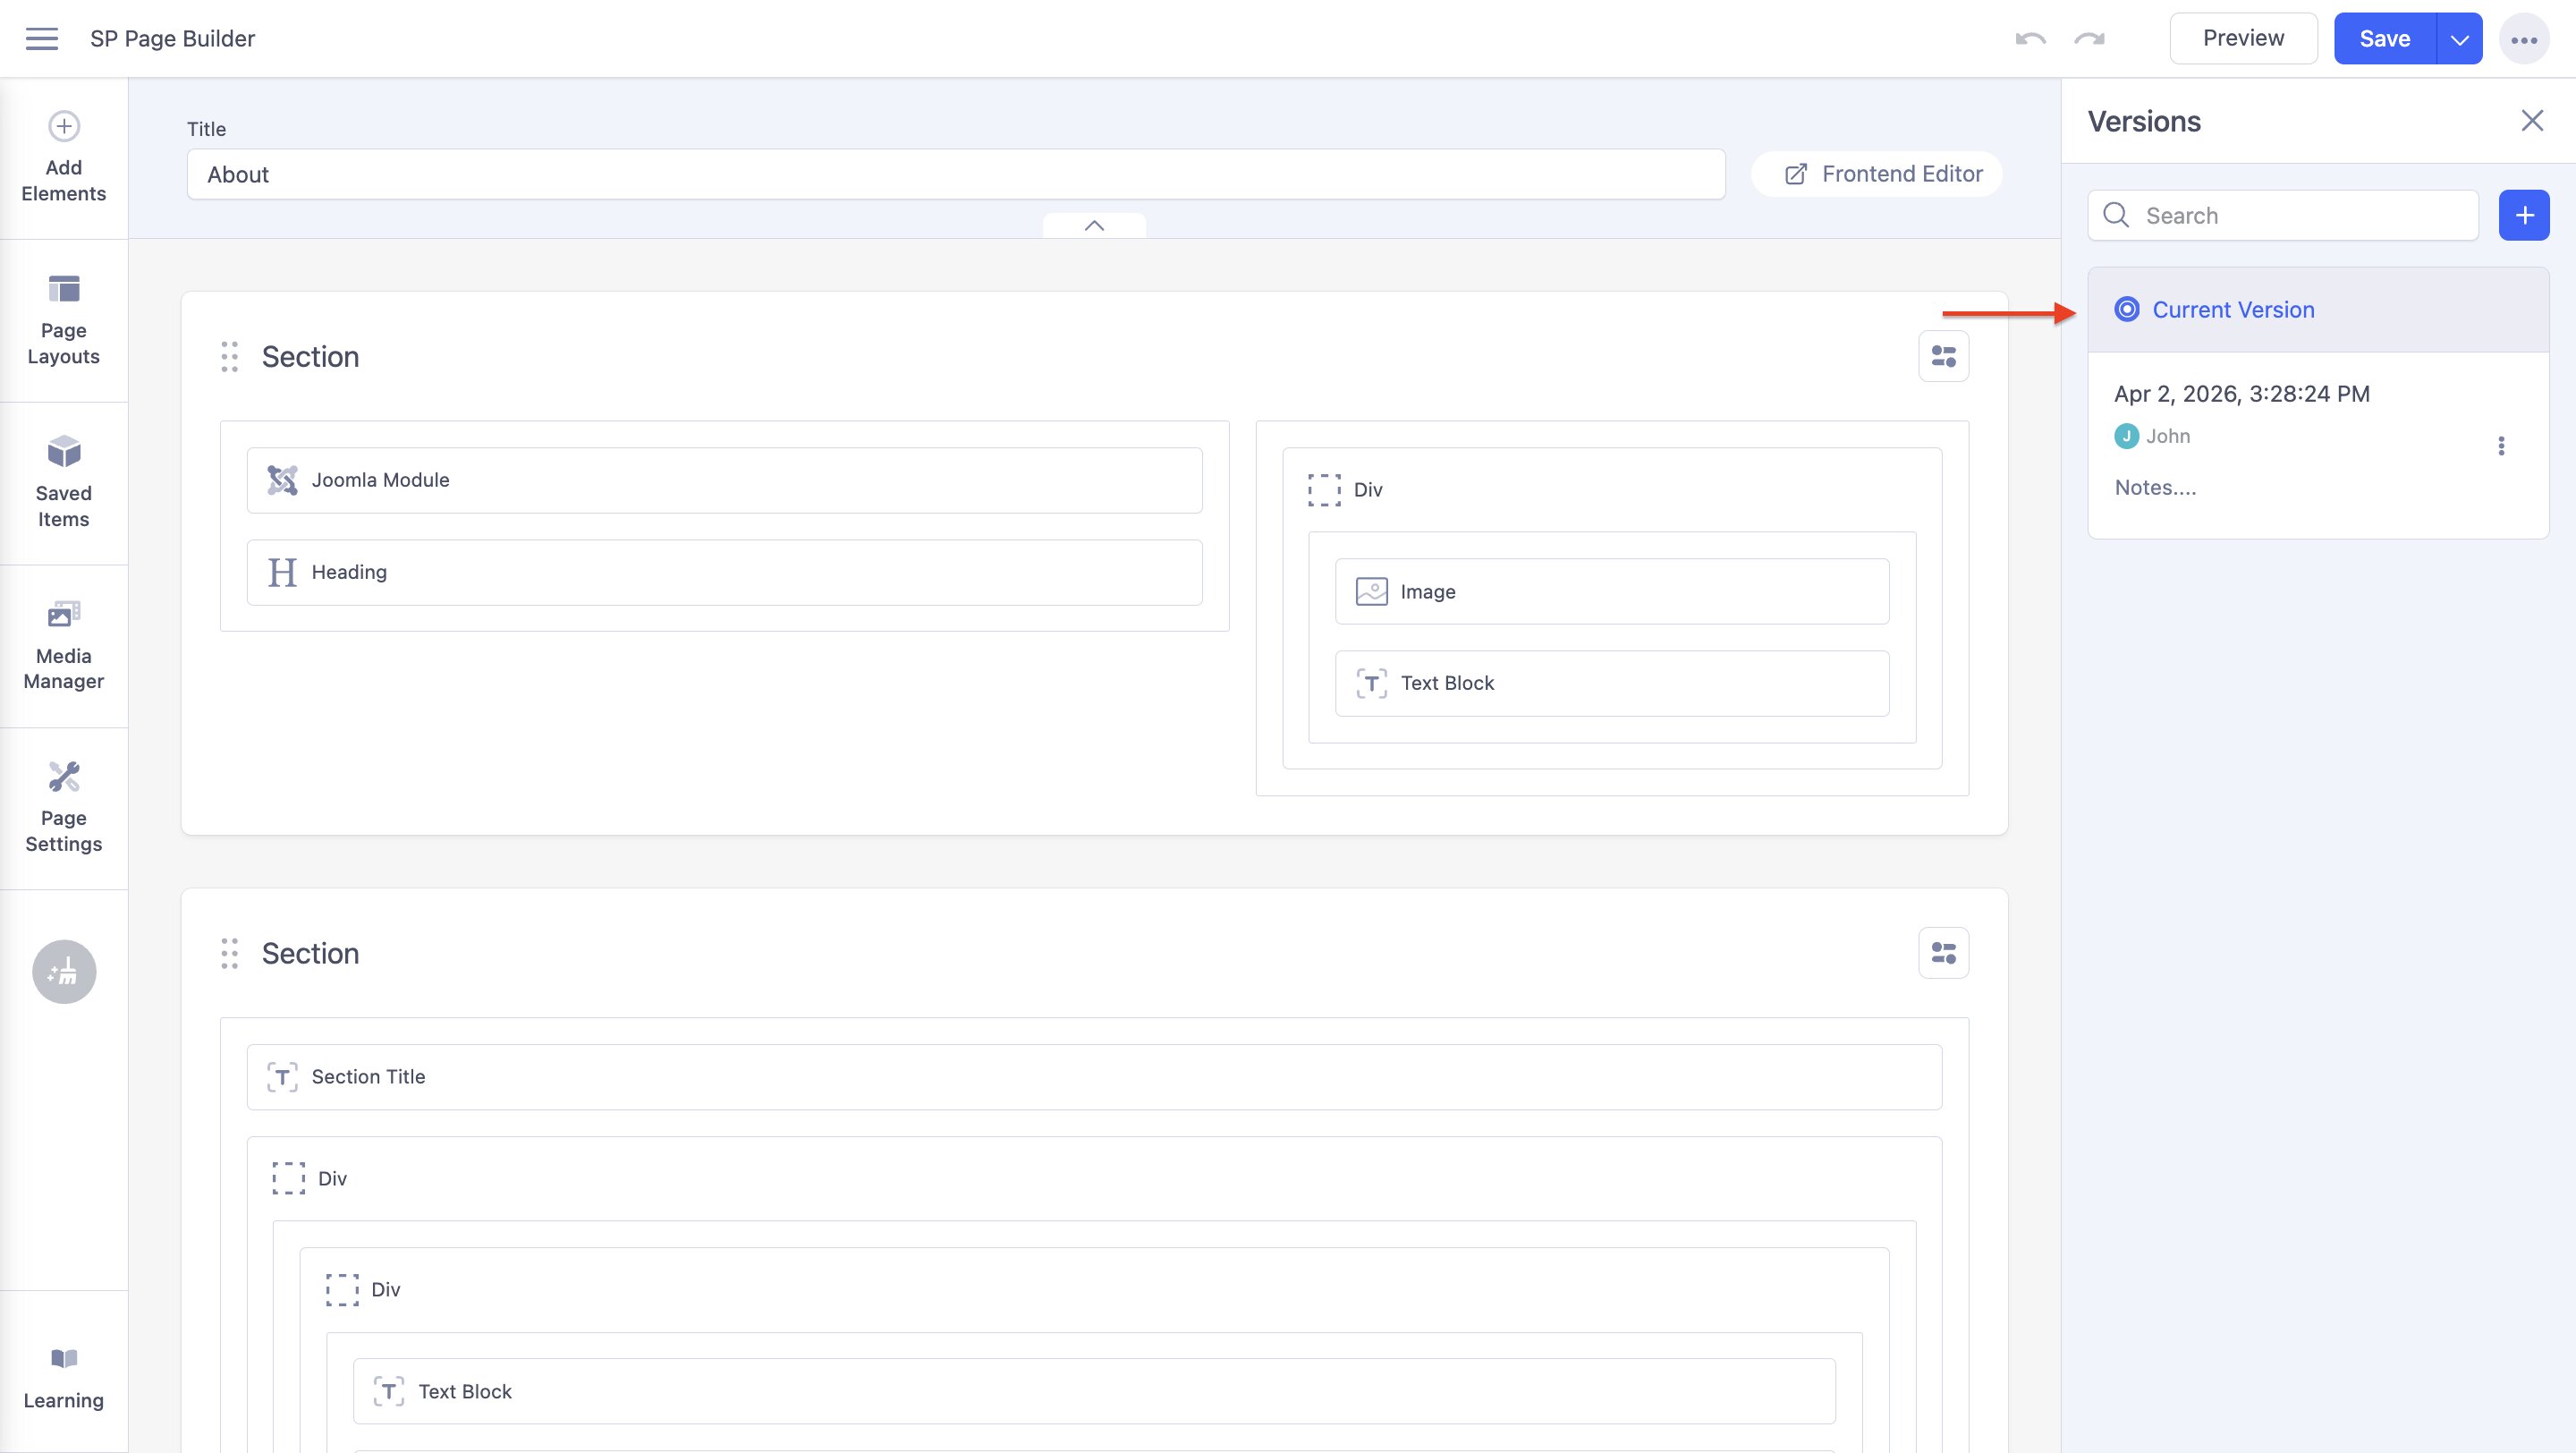Expand the Save button dropdown arrow
The image size is (2576, 1453).
pyautogui.click(x=2459, y=39)
